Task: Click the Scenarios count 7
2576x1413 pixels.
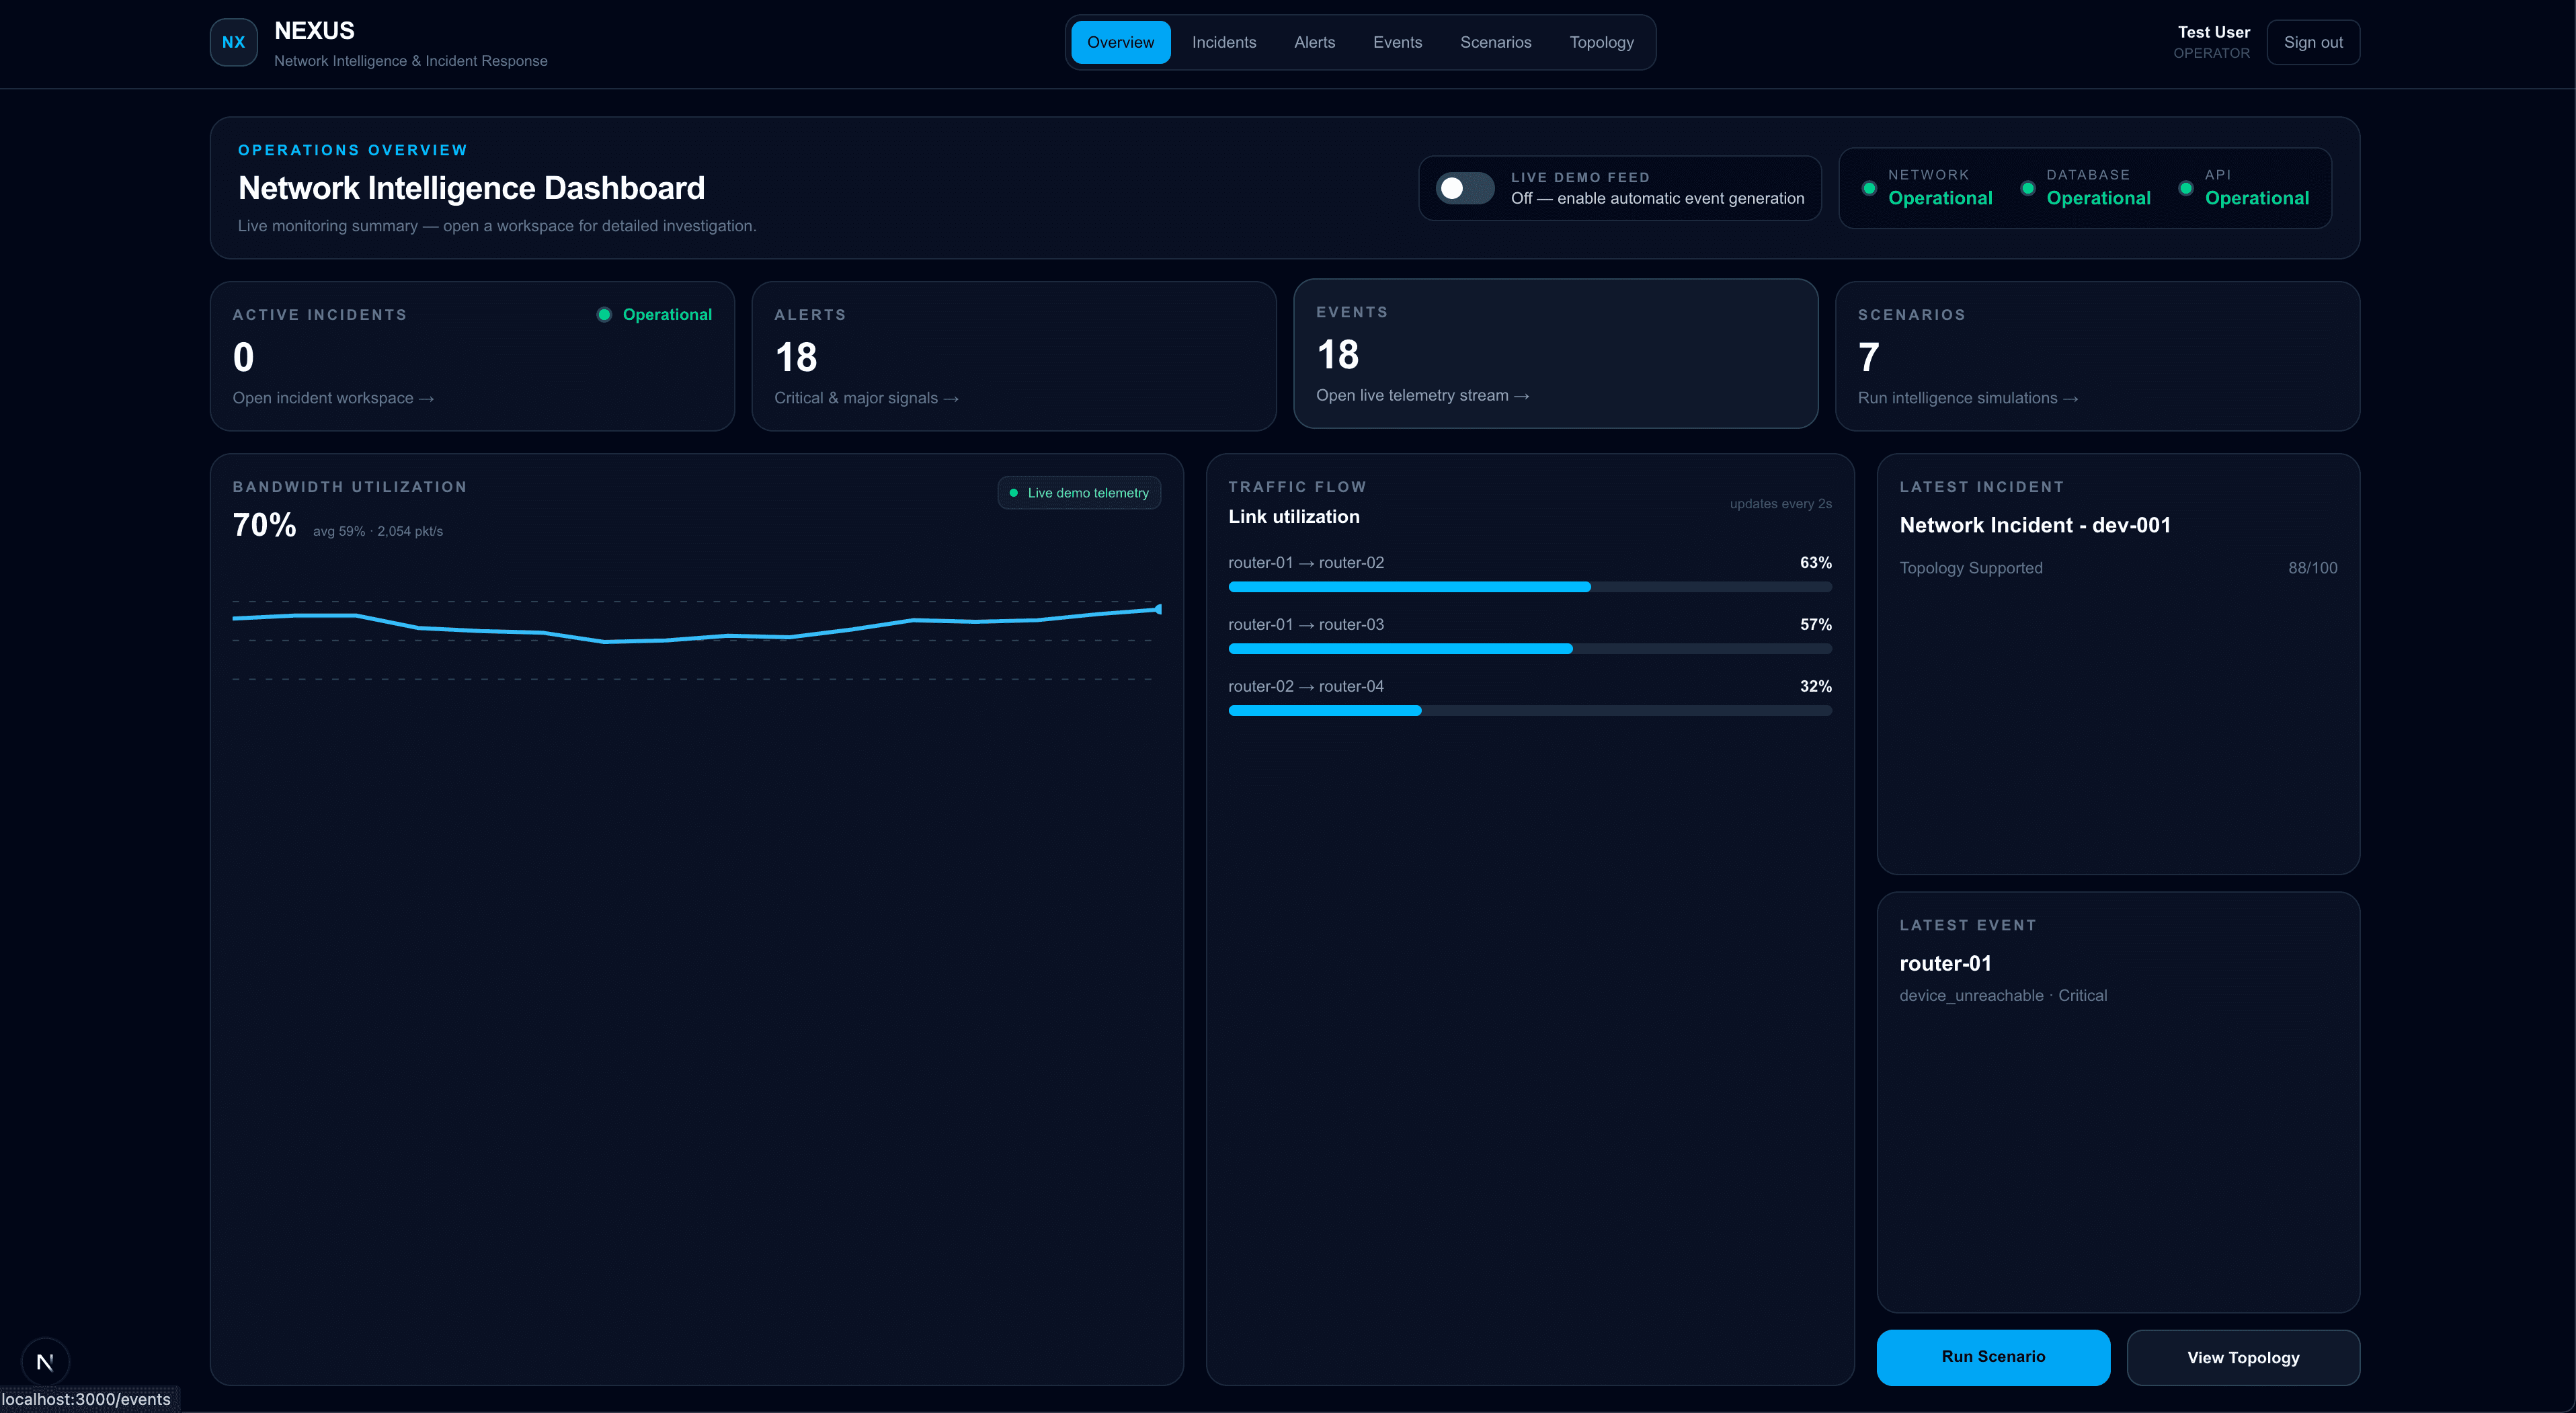Action: pyautogui.click(x=1868, y=357)
